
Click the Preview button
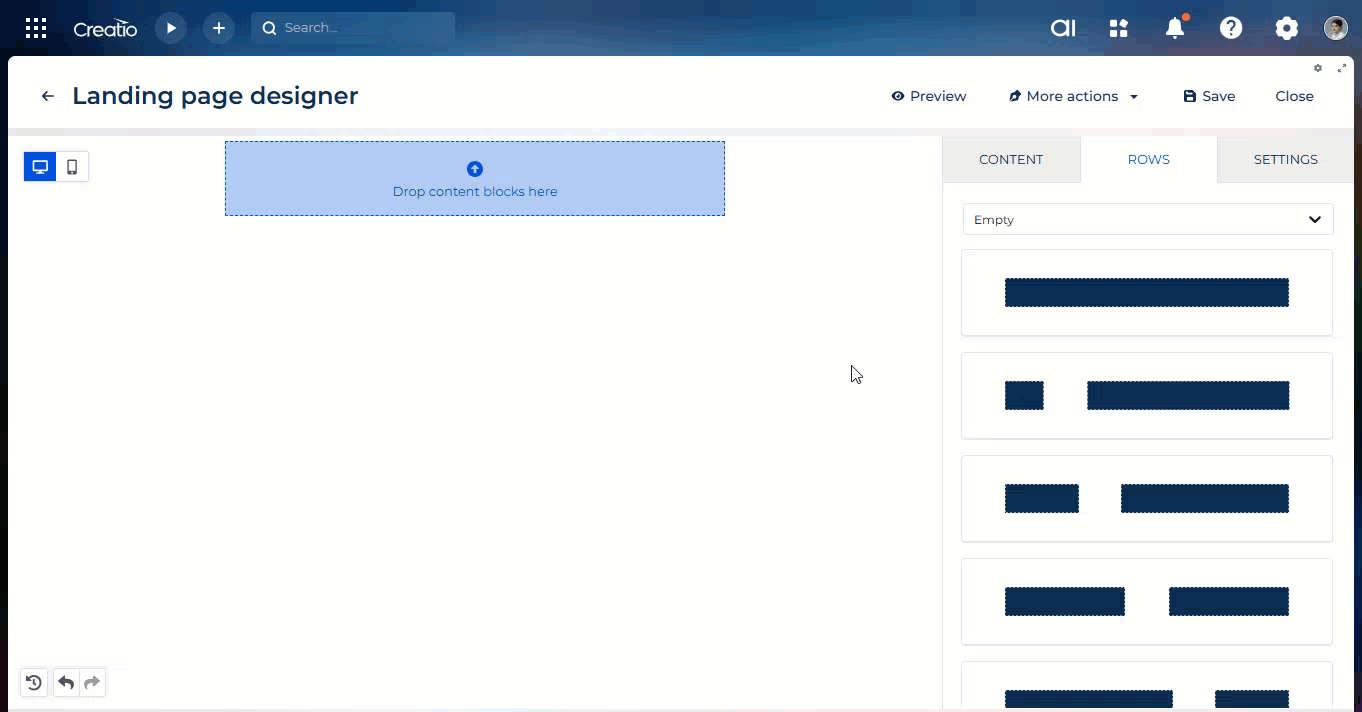pos(929,96)
